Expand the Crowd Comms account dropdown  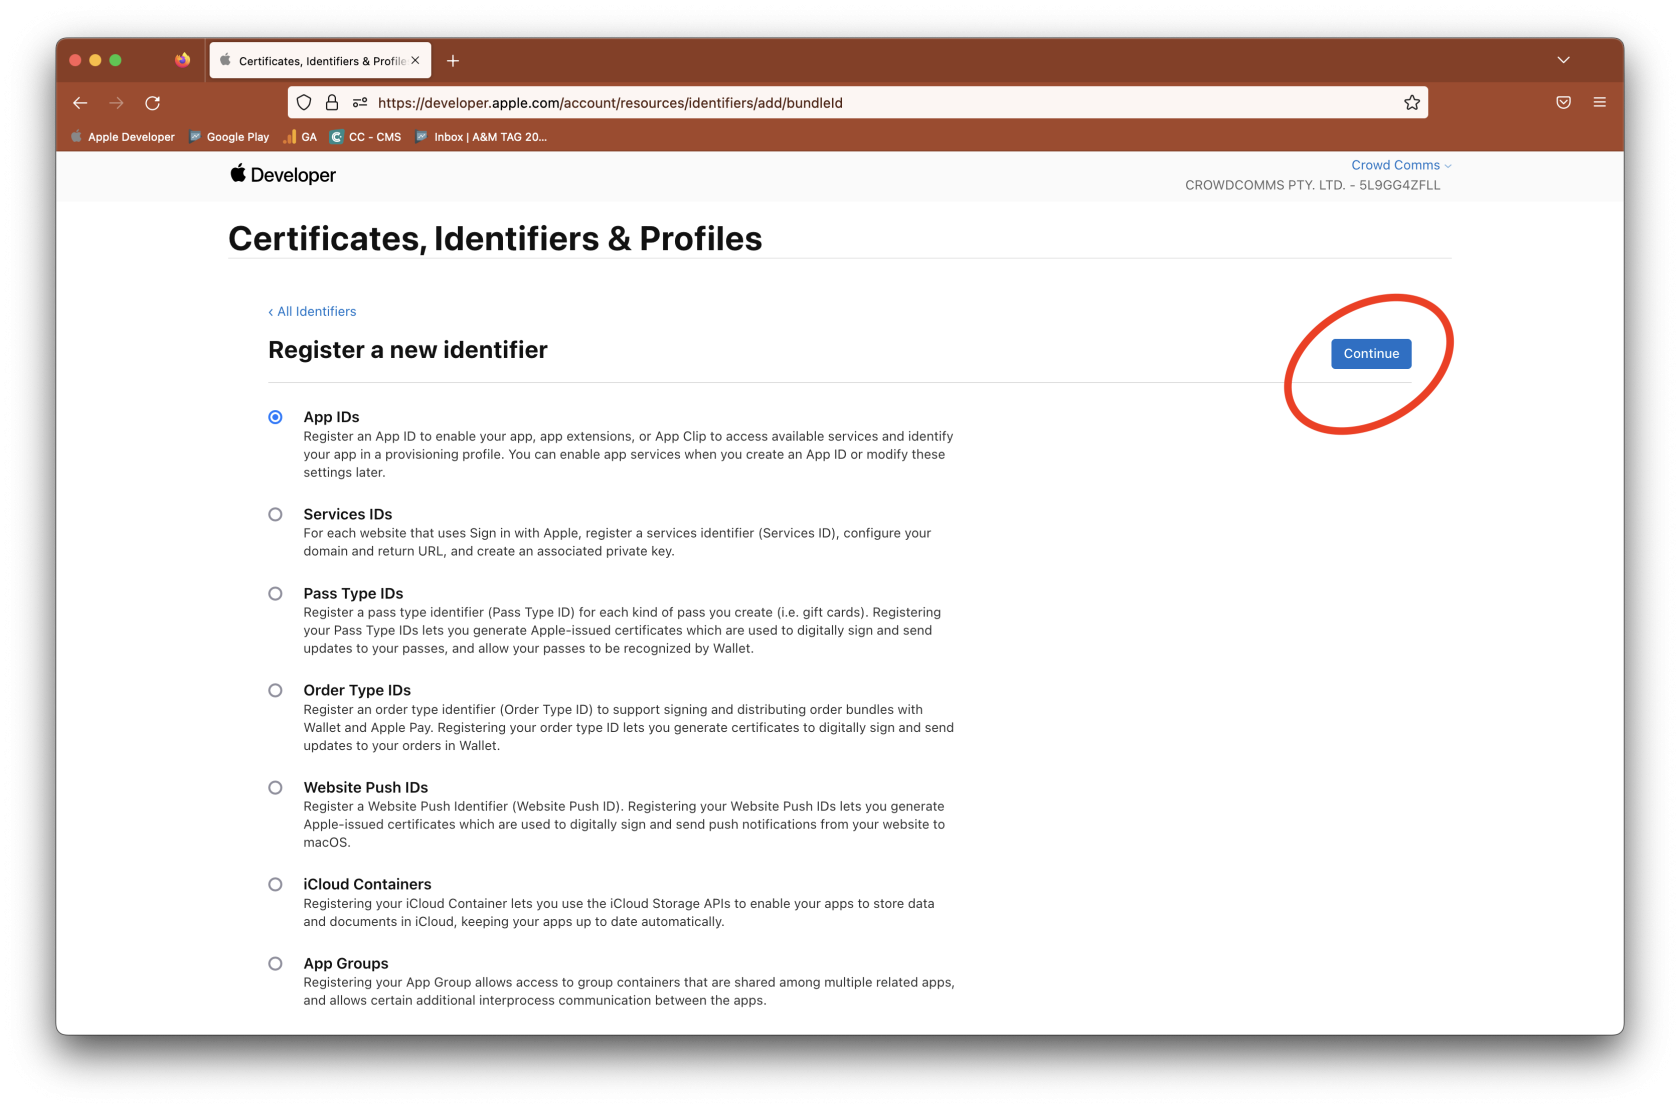(x=1400, y=165)
